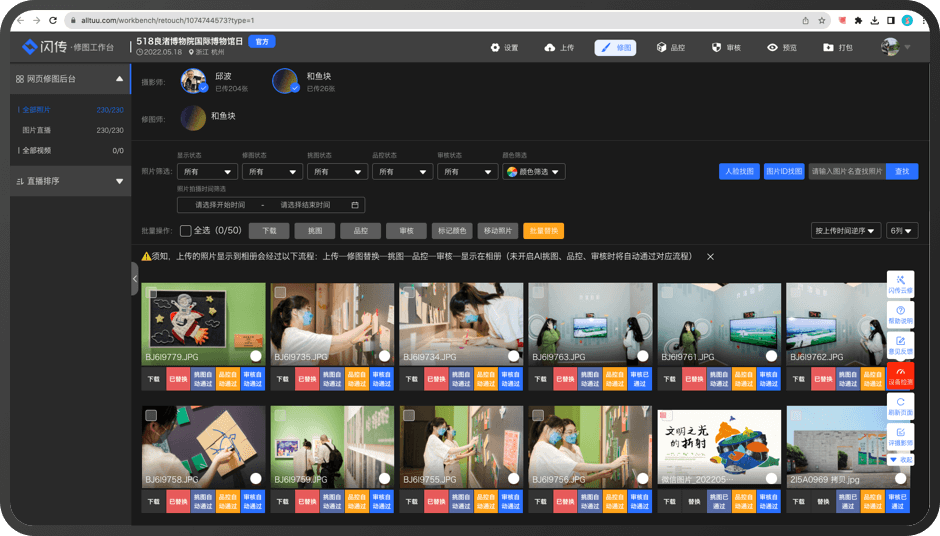Screen dimensions: 940x536
Task: Open the 显示状态 filter dropdown
Action: point(205,172)
